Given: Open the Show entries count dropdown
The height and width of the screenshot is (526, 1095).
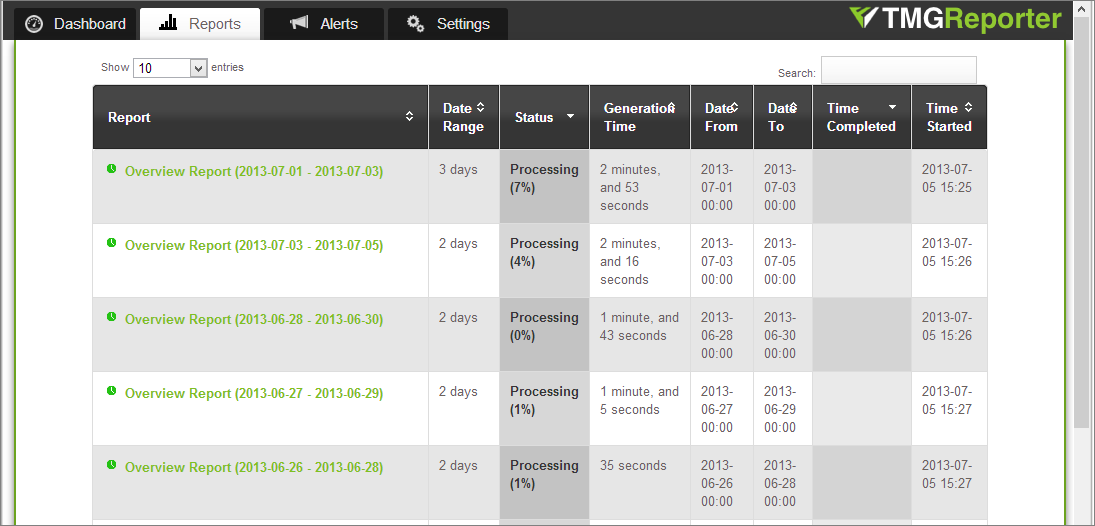Looking at the screenshot, I should (170, 68).
